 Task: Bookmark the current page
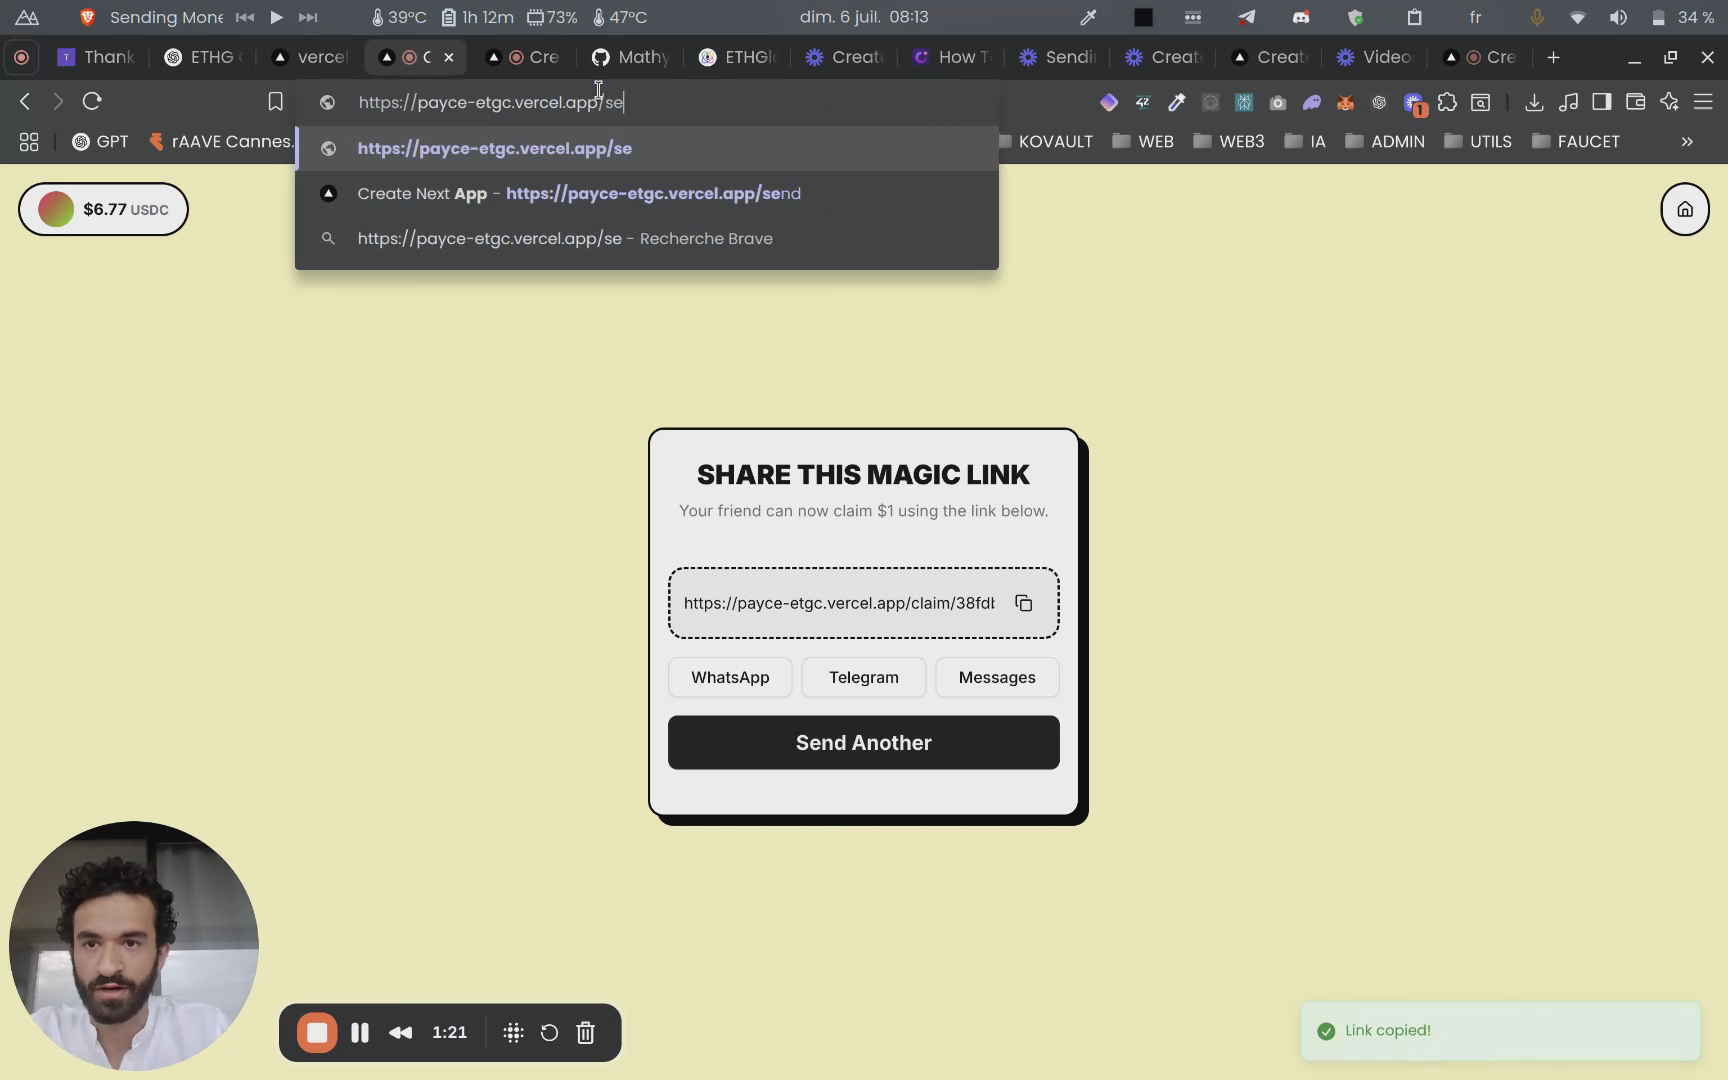(x=275, y=101)
